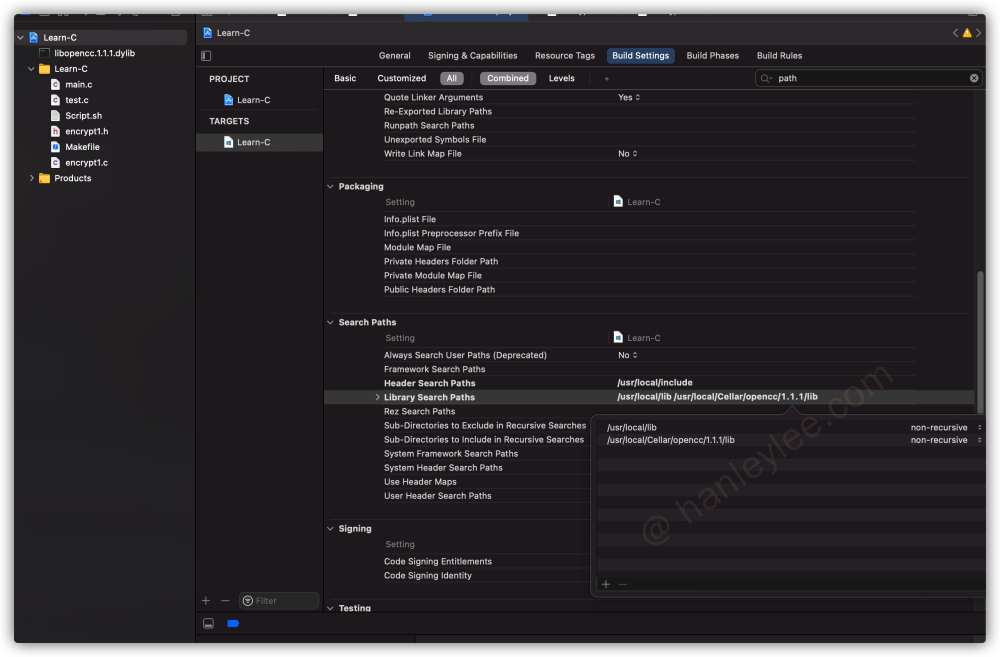Toggle the project/targets list sidebar icon
Image resolution: width=1000 pixels, height=657 pixels.
(206, 56)
